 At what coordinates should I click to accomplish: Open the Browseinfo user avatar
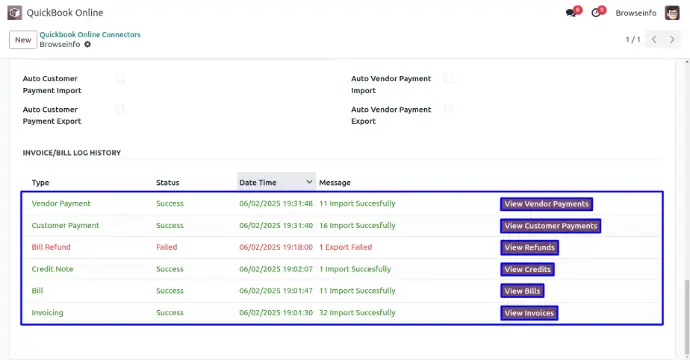point(672,13)
